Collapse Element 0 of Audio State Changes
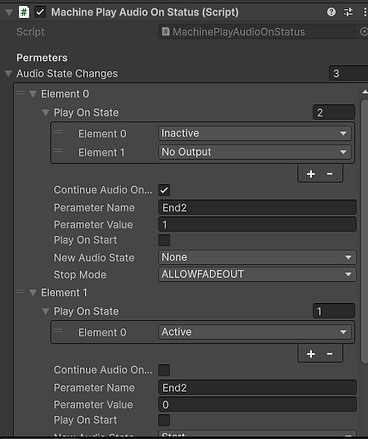The height and width of the screenshot is (439, 368). click(x=33, y=94)
